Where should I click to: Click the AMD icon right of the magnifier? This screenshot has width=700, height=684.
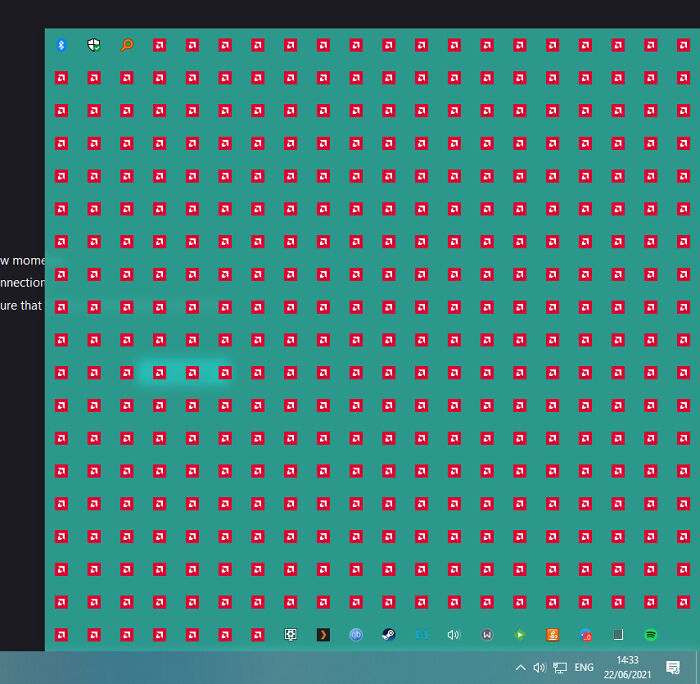click(159, 45)
